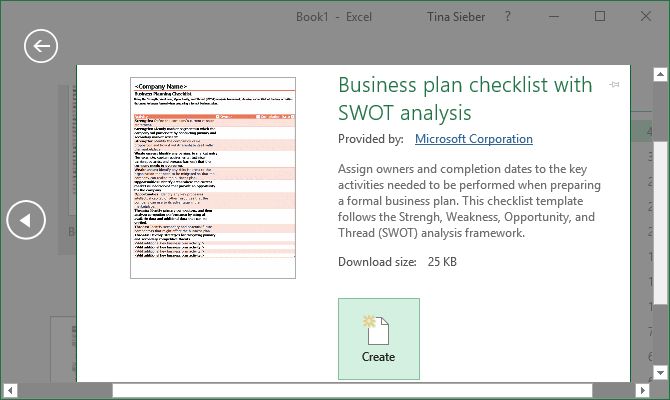Select the template title 'Business plan checklist with SWOT analysis'
The image size is (670, 400).
(465, 99)
